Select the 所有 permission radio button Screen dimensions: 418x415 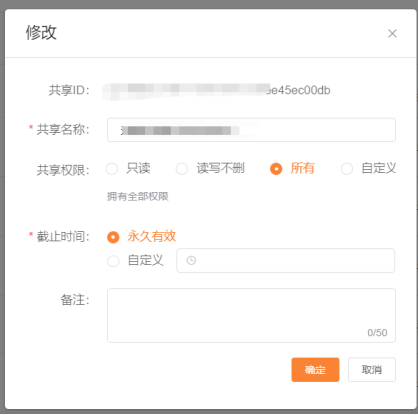(276, 169)
